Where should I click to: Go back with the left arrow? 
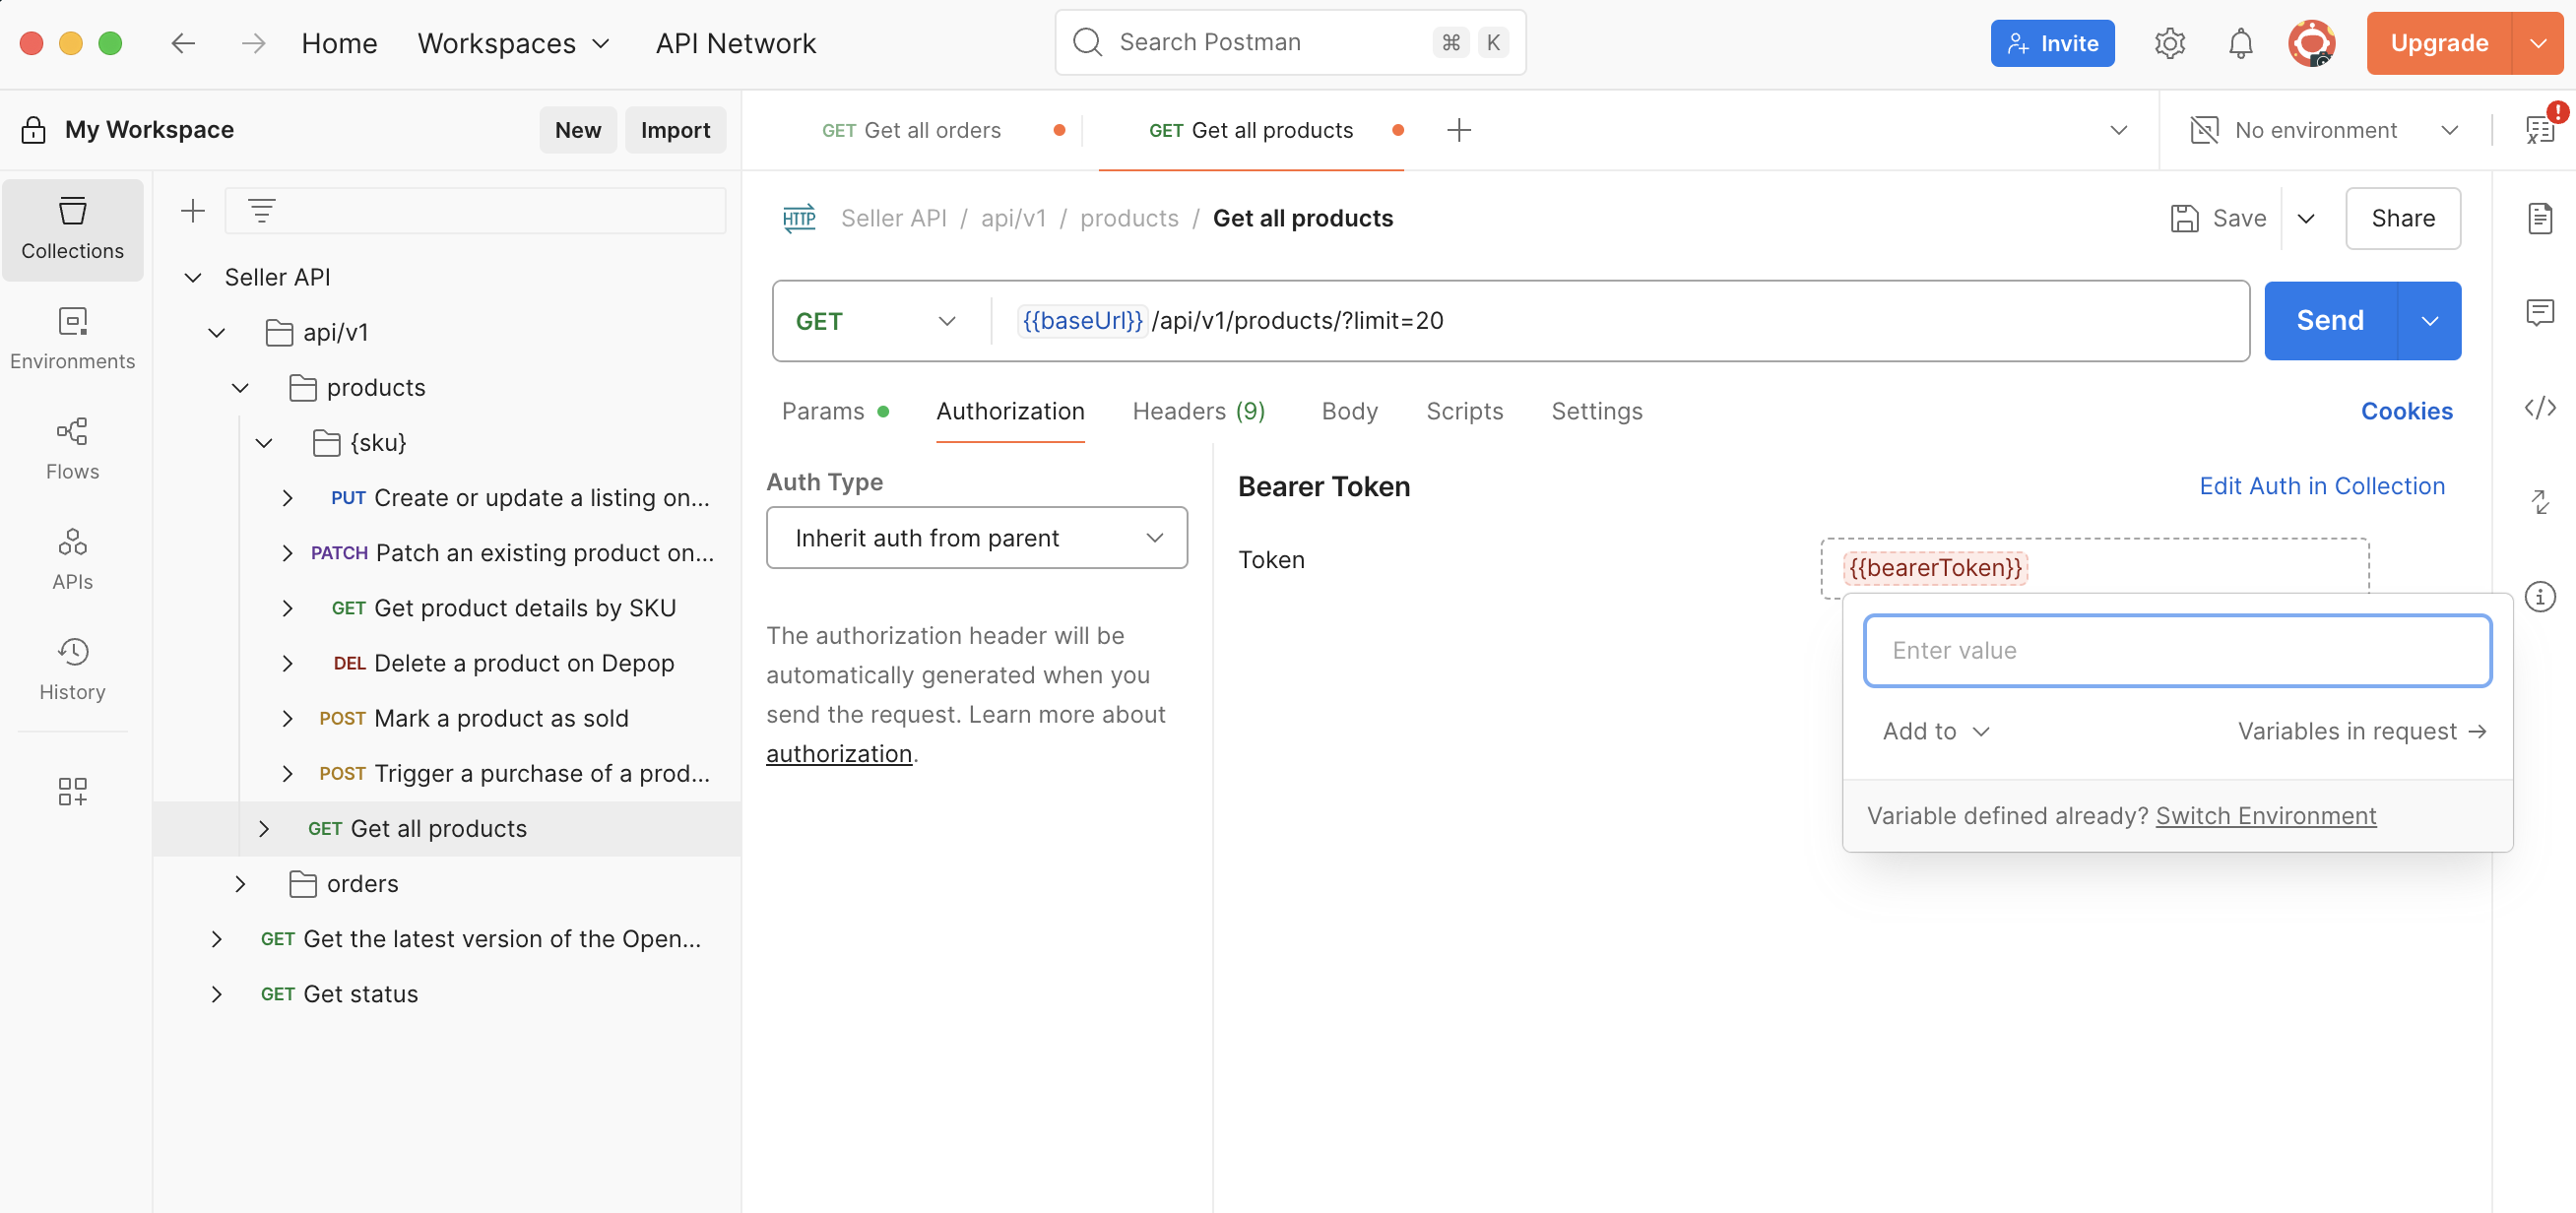click(183, 43)
